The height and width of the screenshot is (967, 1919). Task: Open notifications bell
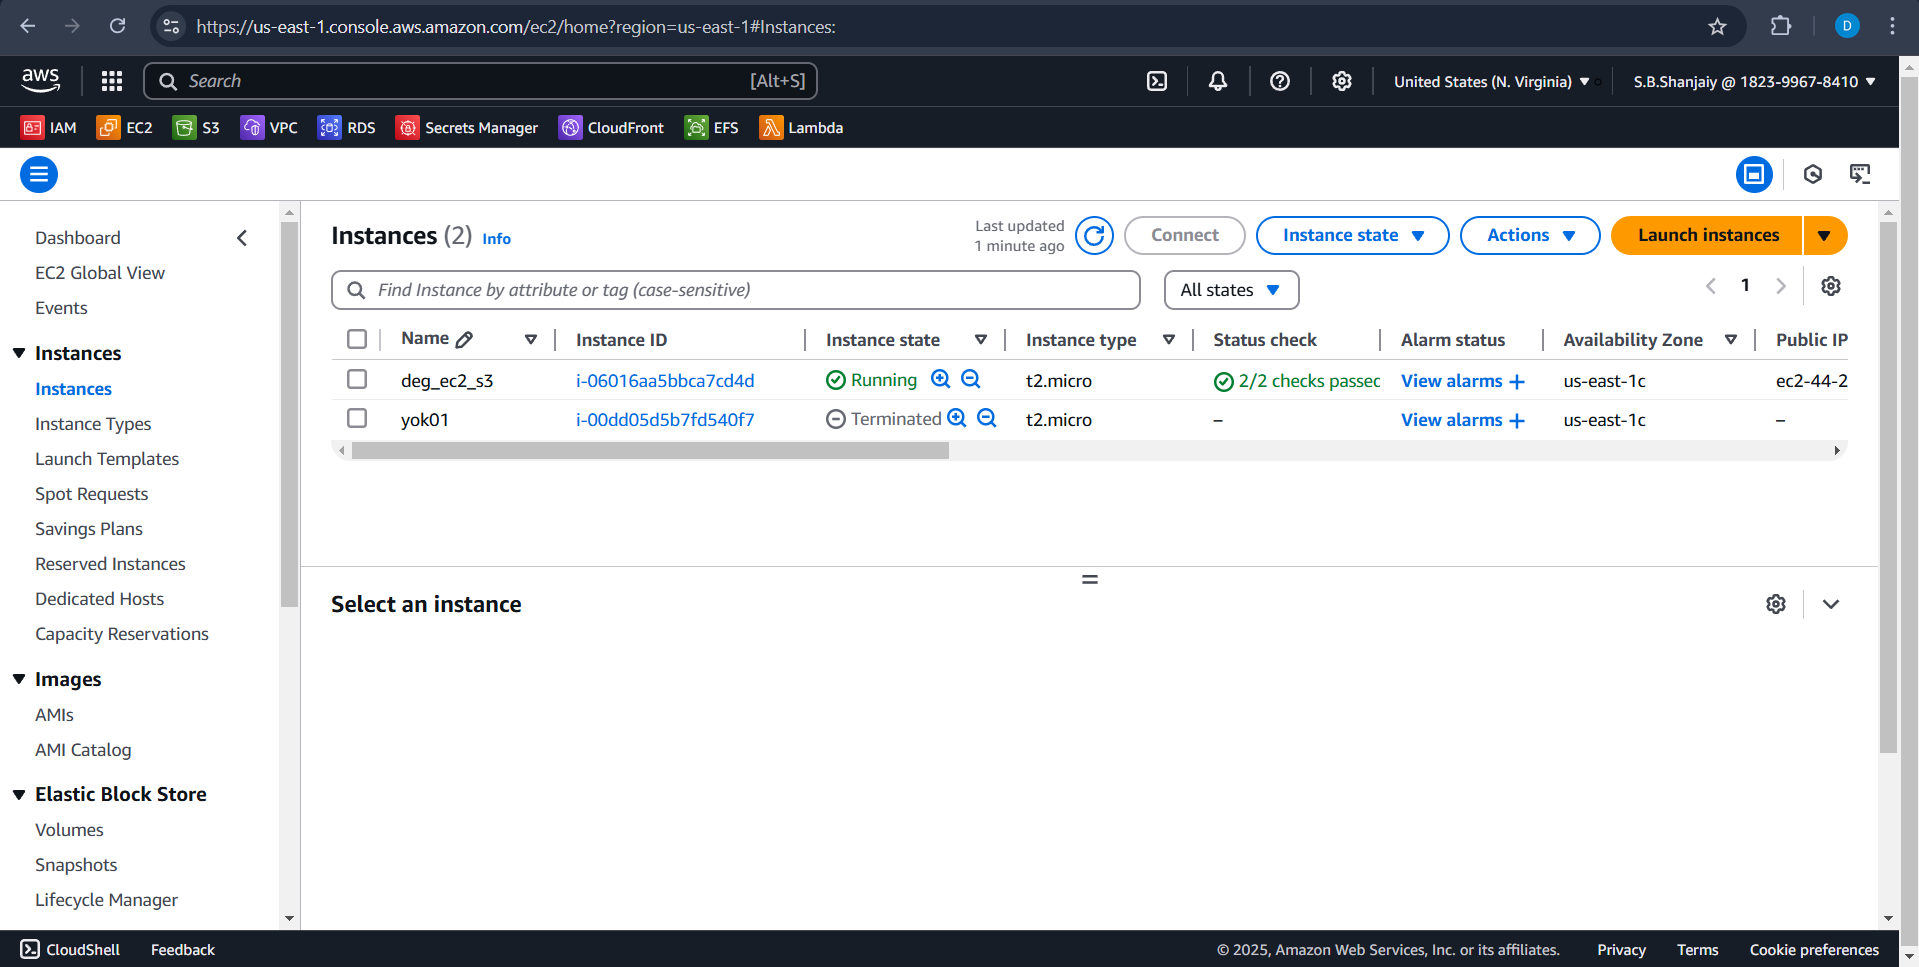pos(1218,82)
